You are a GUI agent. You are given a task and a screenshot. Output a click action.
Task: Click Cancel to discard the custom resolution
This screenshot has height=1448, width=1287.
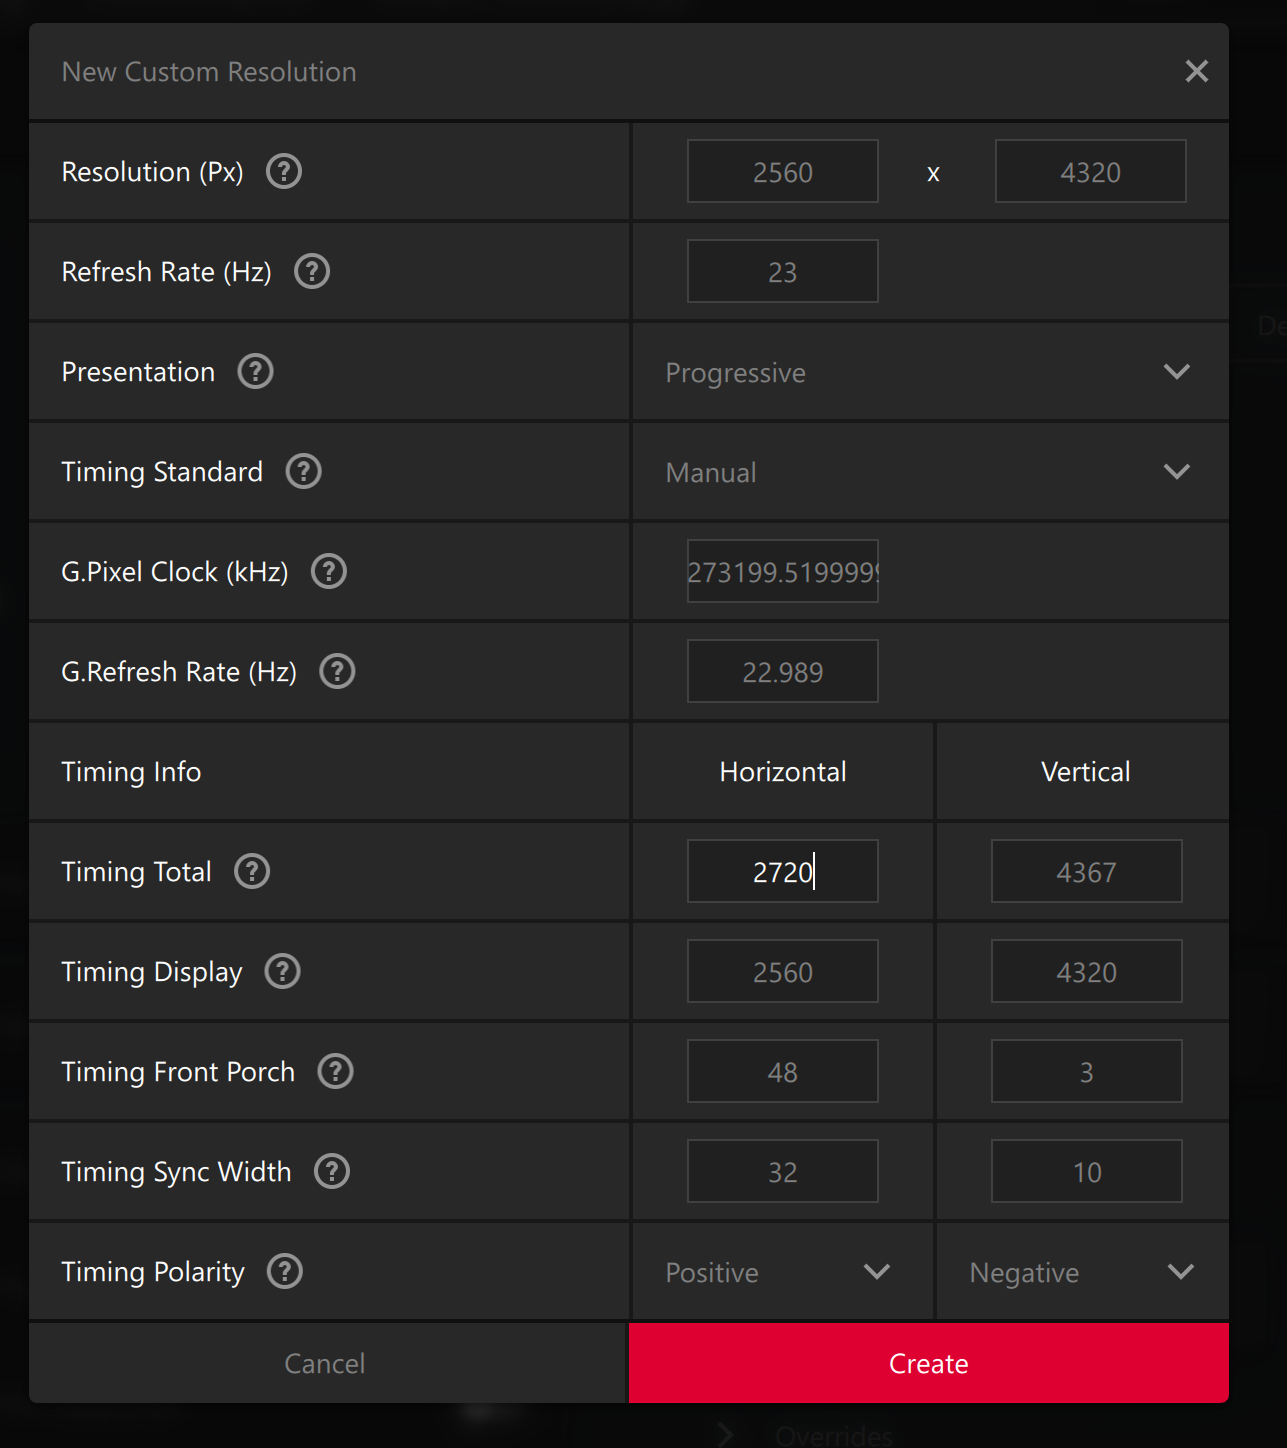click(325, 1364)
